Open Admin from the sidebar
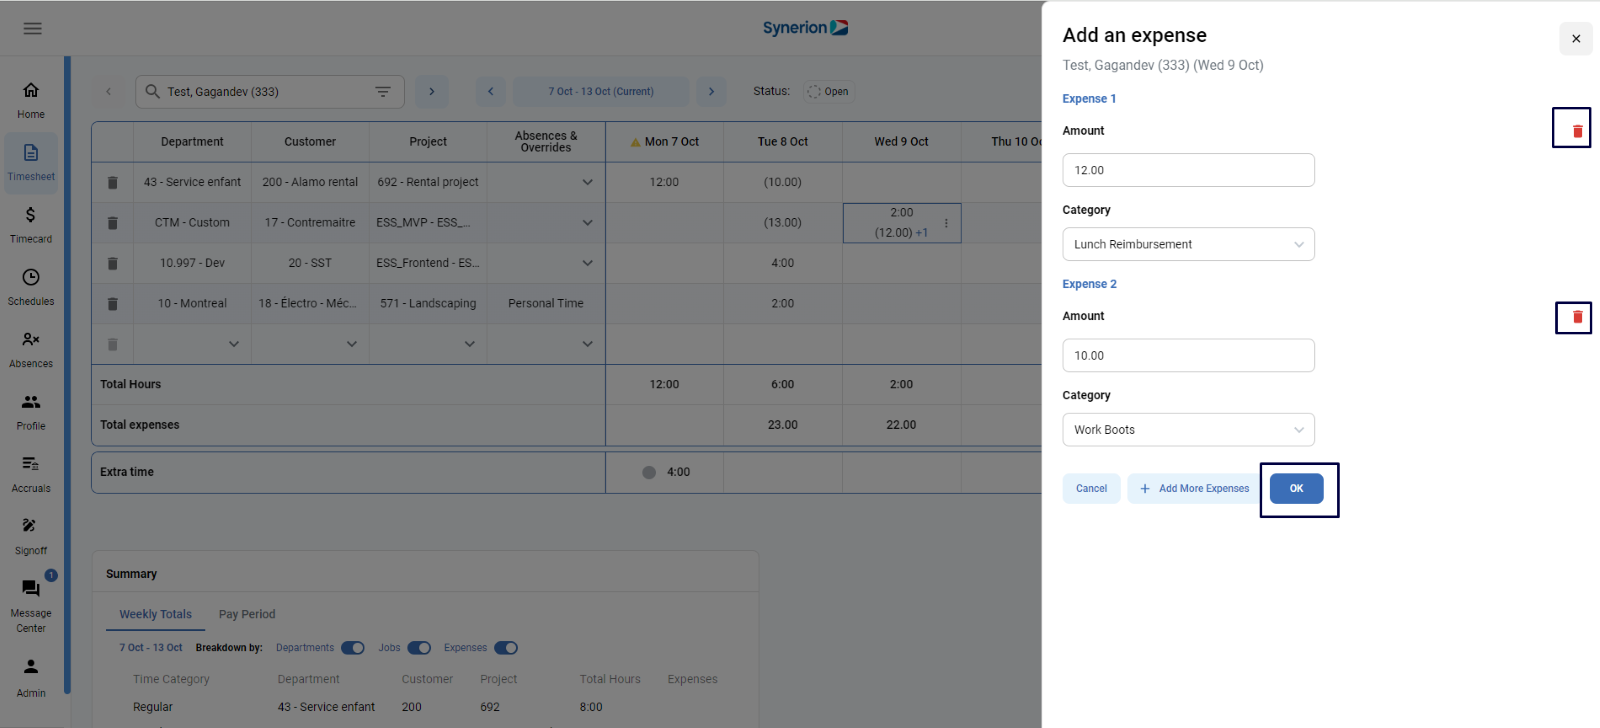The image size is (1600, 728). (x=31, y=678)
